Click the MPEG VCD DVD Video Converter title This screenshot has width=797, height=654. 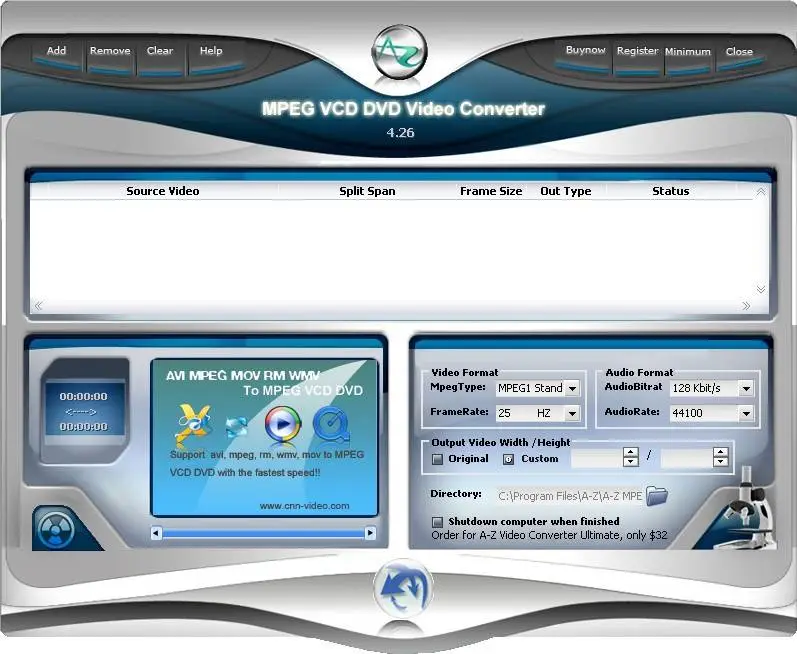403,109
